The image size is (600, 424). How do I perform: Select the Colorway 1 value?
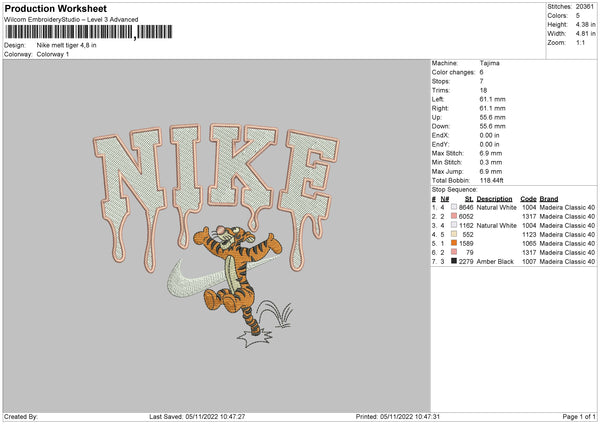pos(53,54)
